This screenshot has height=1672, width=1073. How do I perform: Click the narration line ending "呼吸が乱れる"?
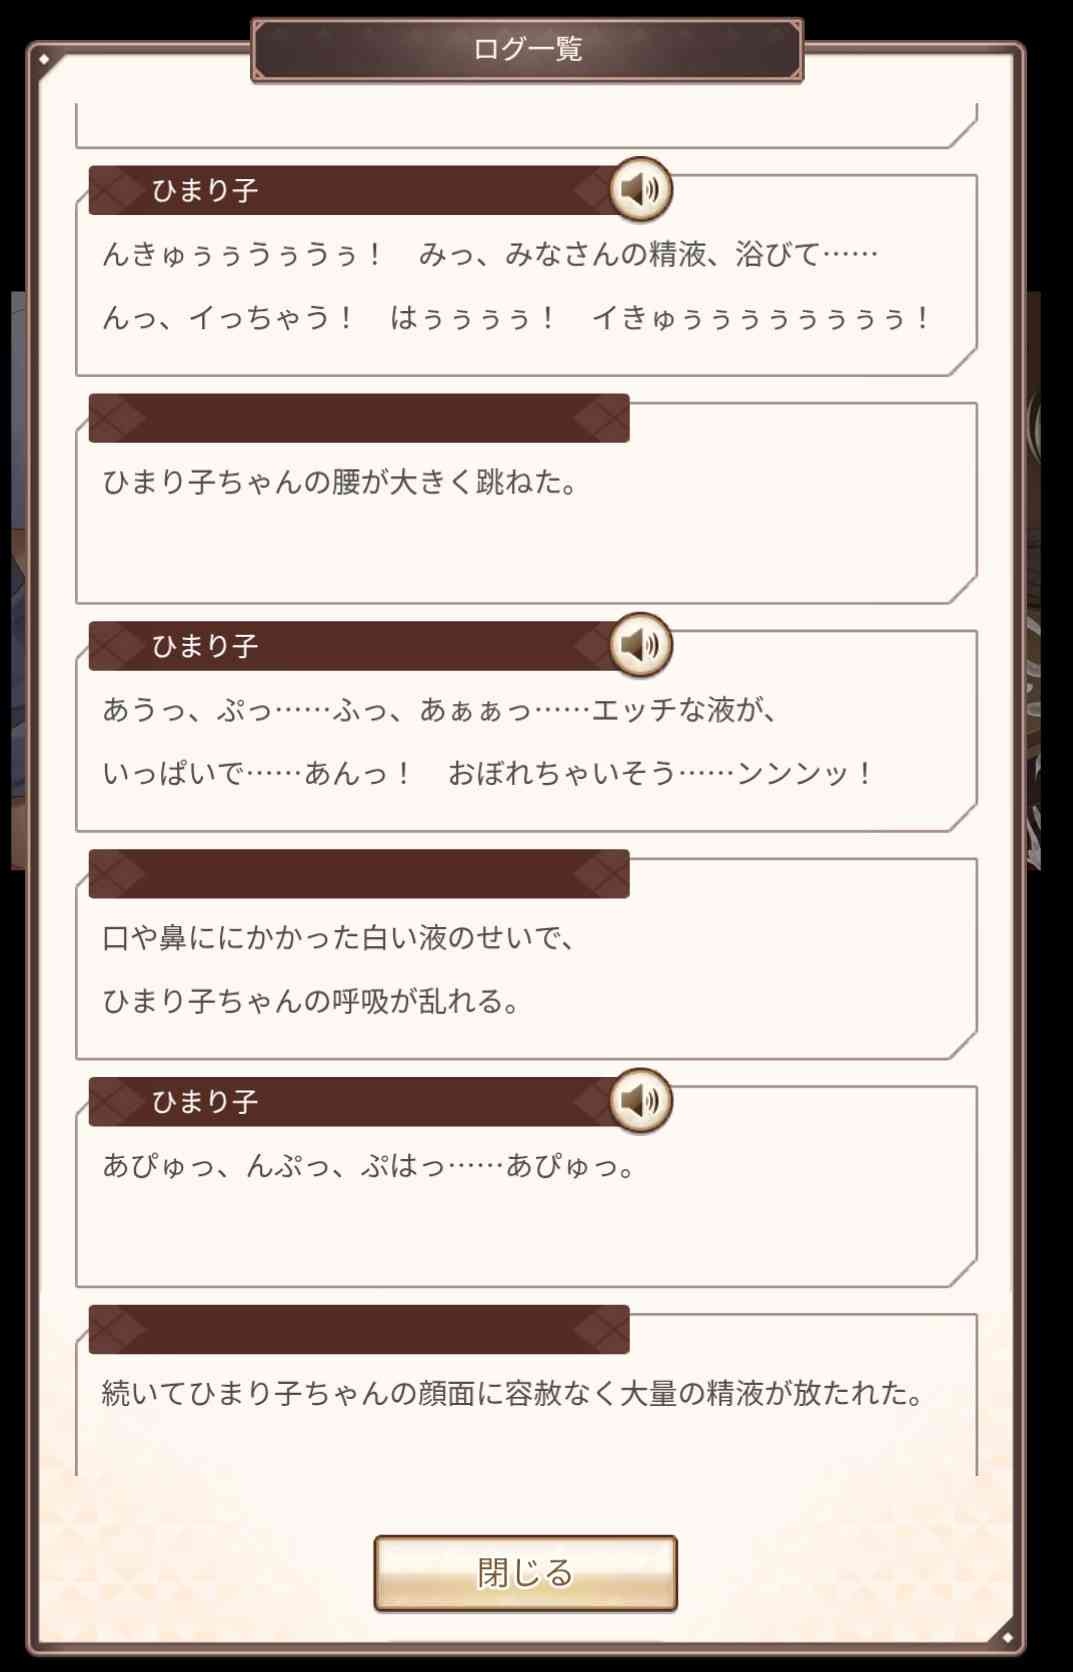pyautogui.click(x=311, y=1001)
